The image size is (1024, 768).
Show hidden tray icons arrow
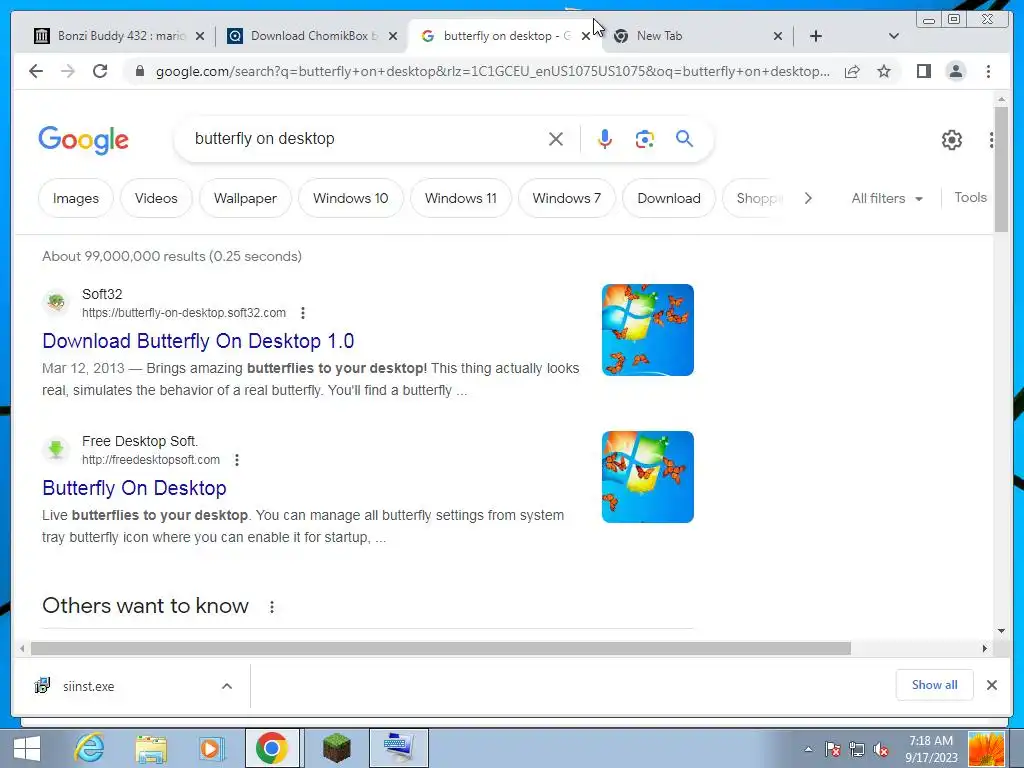(808, 750)
